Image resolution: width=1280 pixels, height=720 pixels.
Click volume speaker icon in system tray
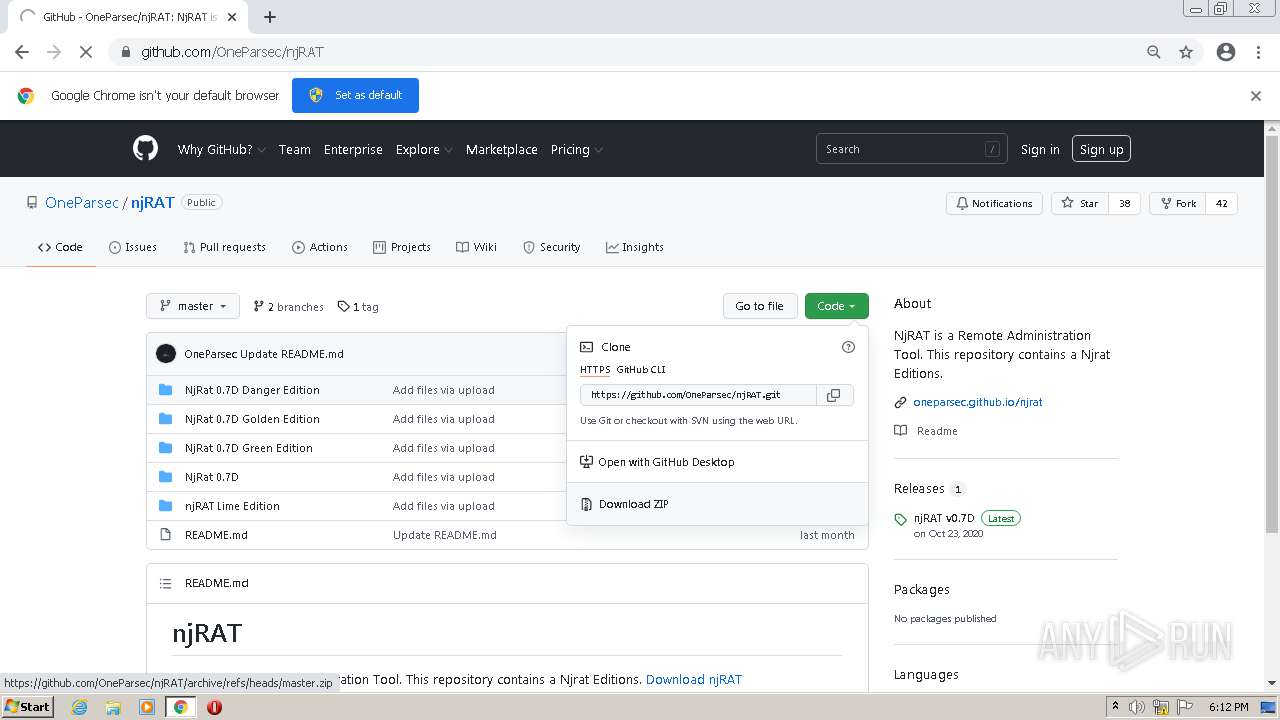coord(1137,707)
